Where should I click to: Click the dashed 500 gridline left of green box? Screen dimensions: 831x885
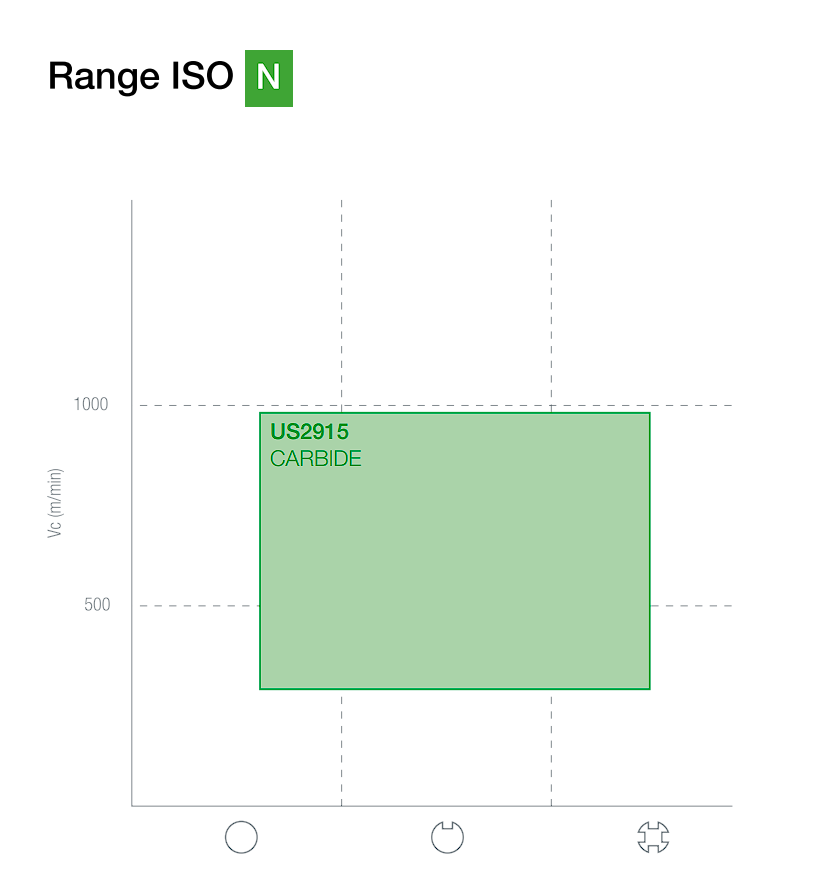(x=199, y=606)
